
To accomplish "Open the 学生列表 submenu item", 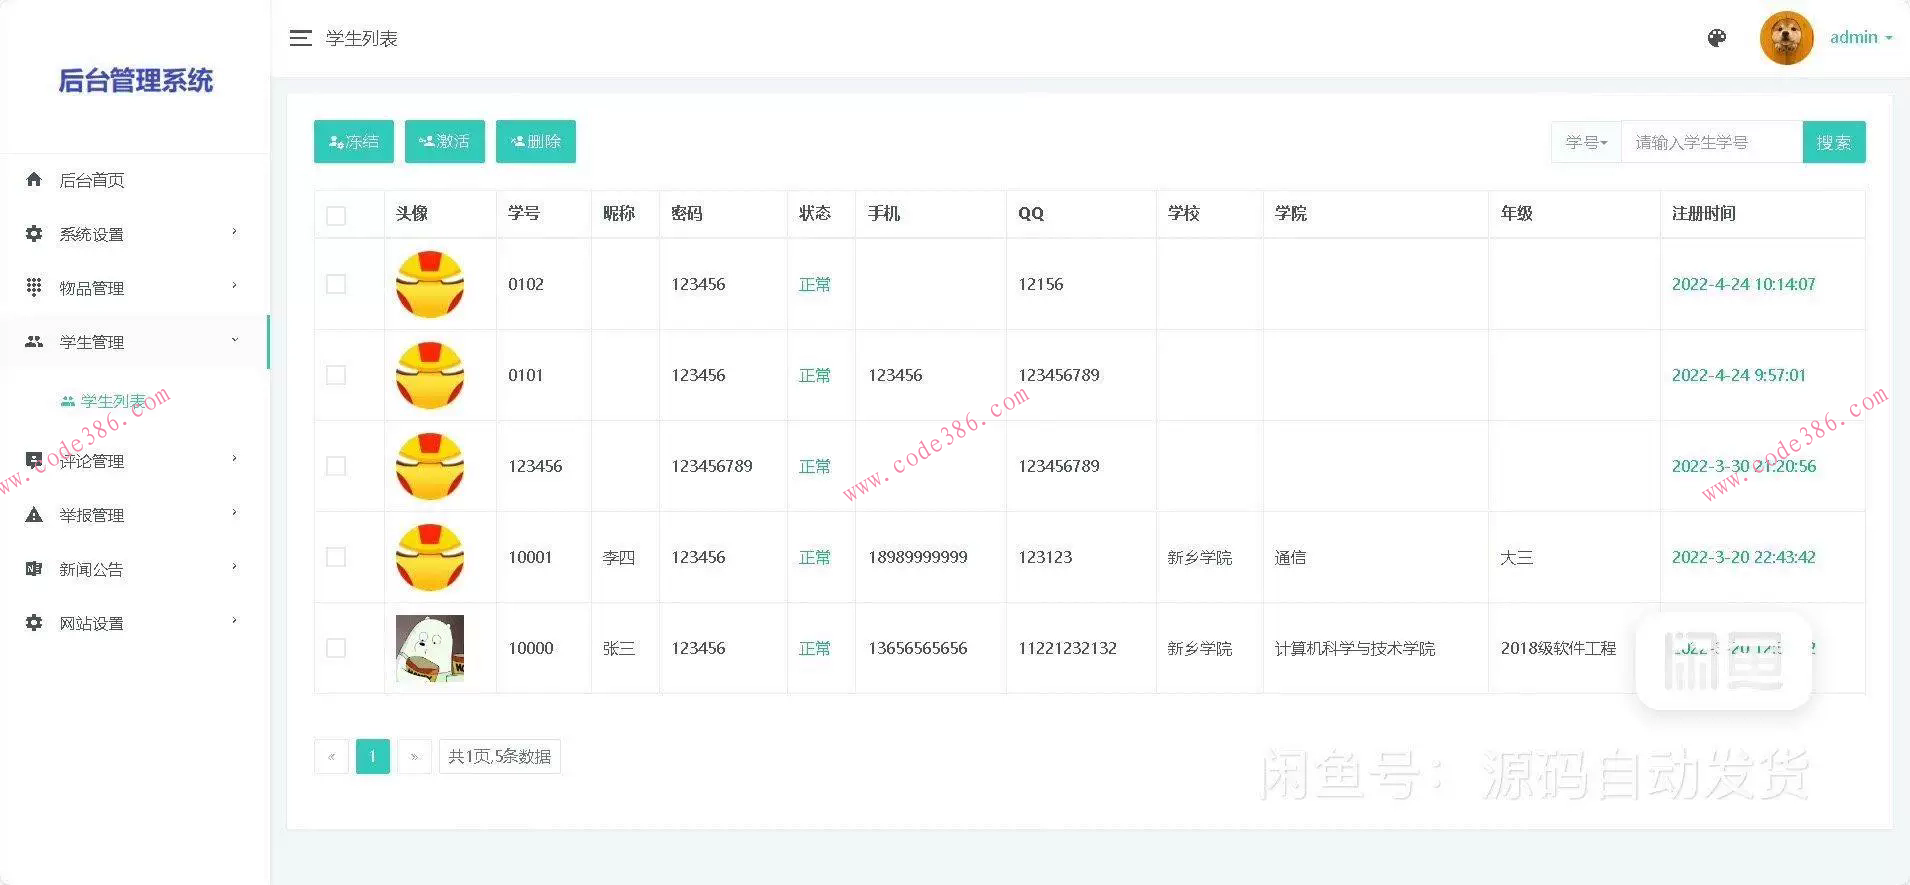I will pyautogui.click(x=112, y=401).
